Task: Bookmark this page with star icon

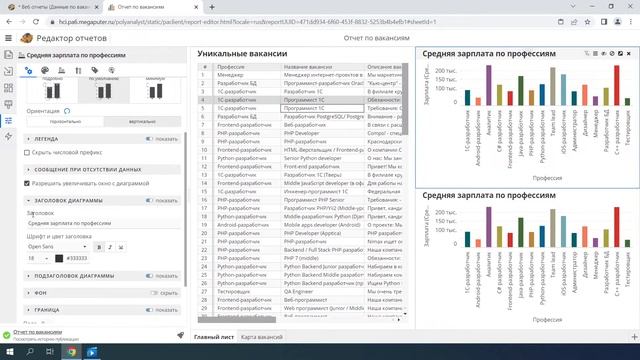Action: pyautogui.click(x=587, y=22)
